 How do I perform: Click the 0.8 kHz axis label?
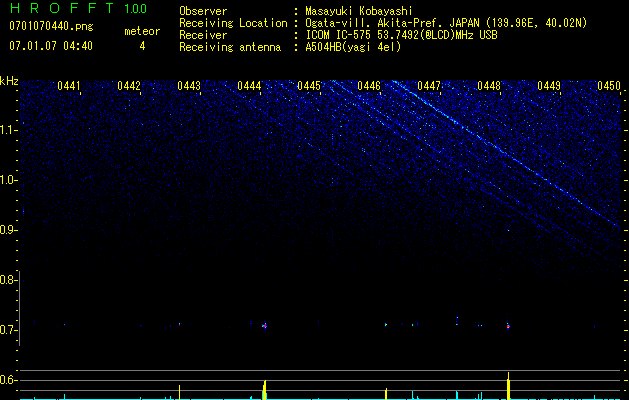click(x=8, y=280)
